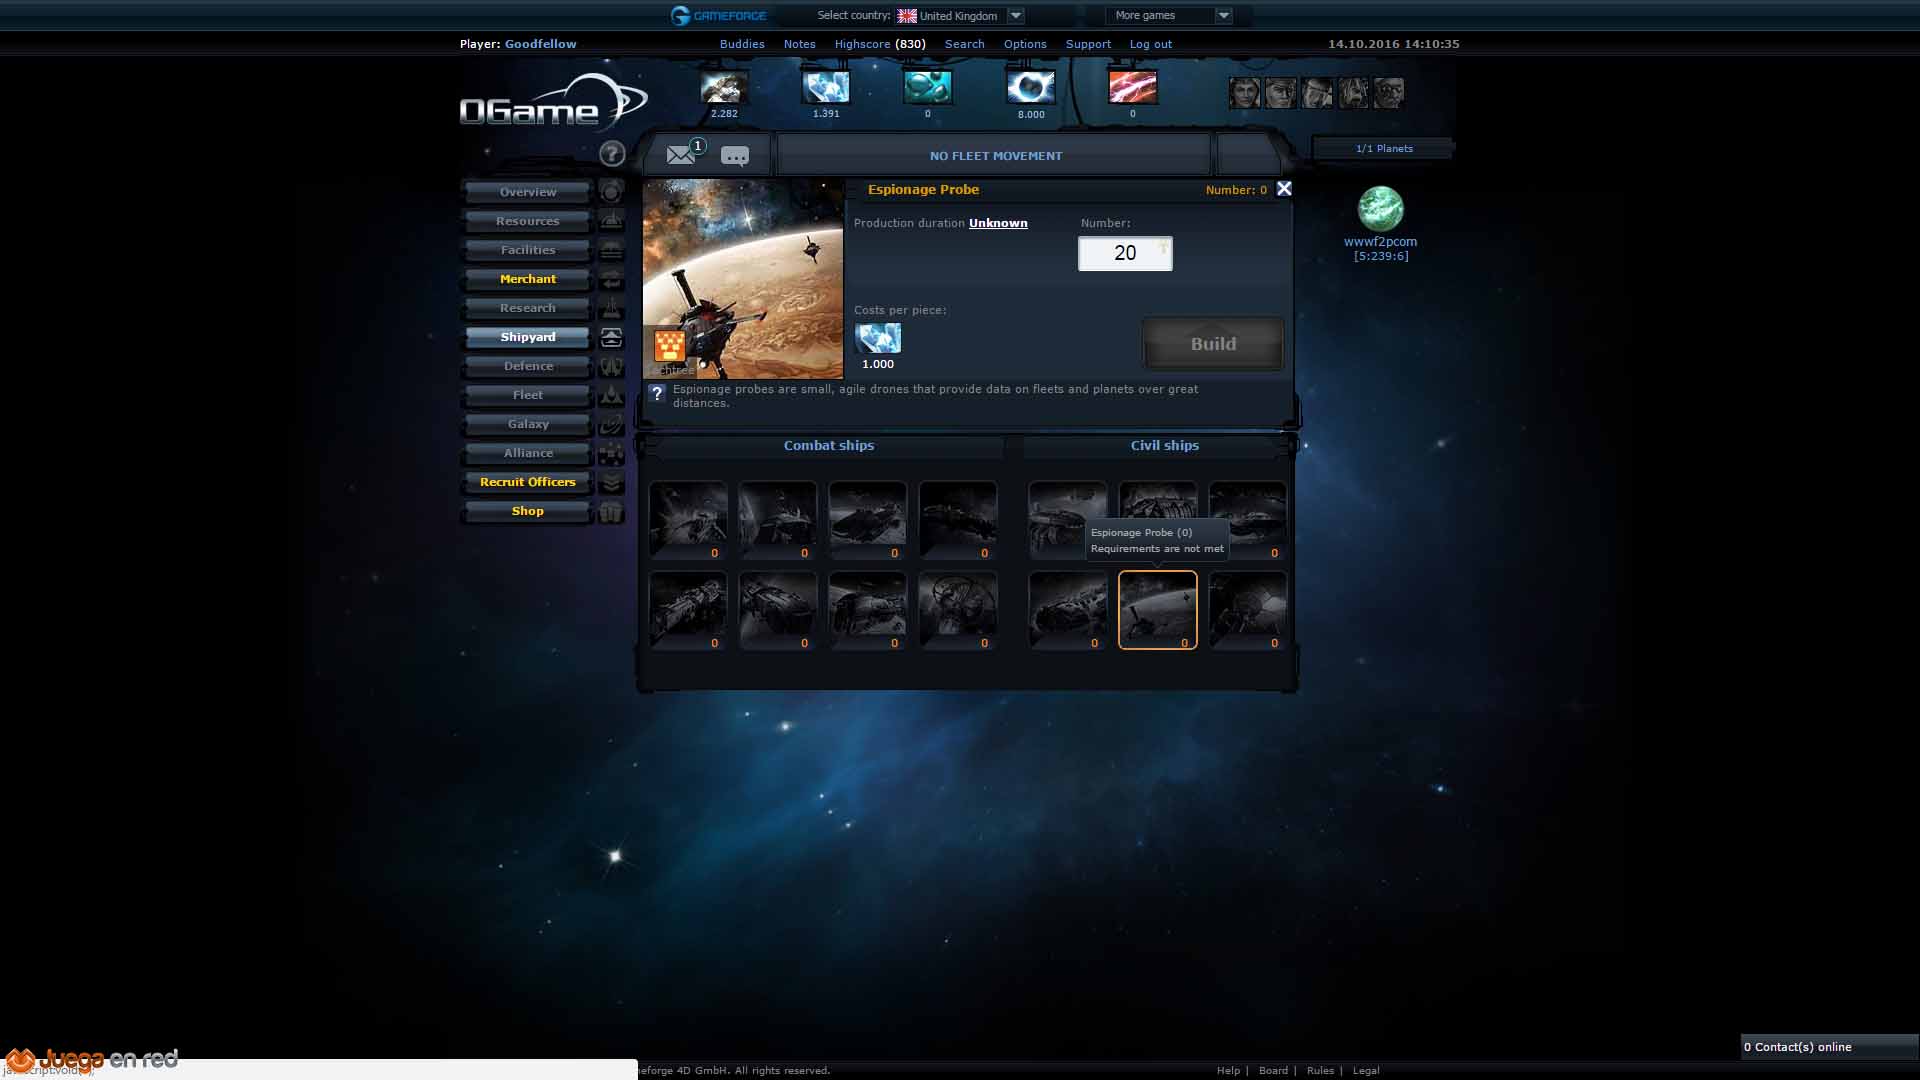This screenshot has width=1920, height=1080.
Task: Open the Espionage Probe techtree icon
Action: [x=669, y=347]
